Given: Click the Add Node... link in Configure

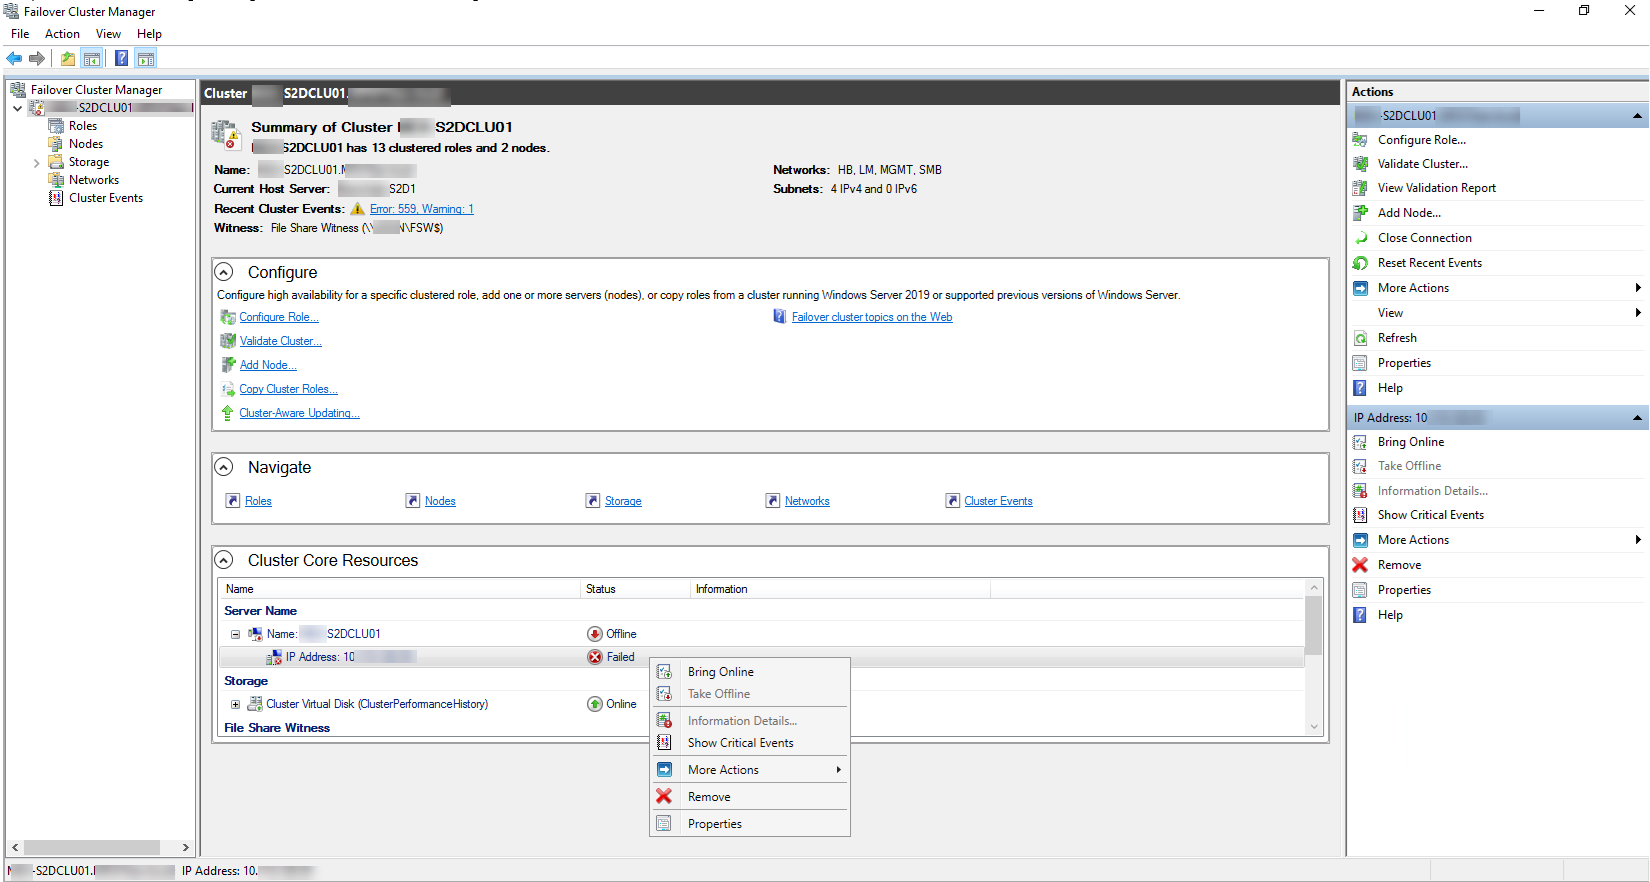Looking at the screenshot, I should [x=268, y=365].
